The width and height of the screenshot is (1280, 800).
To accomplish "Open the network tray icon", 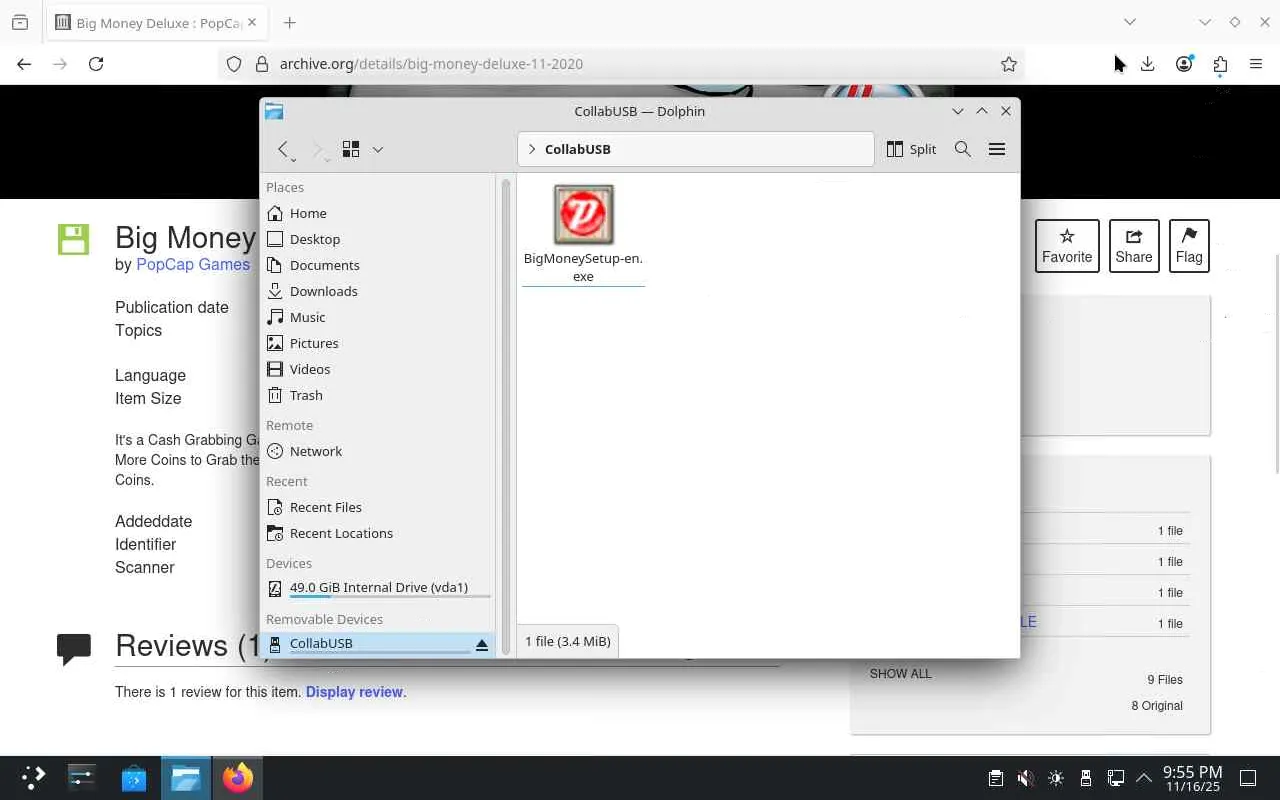I will [x=1116, y=778].
